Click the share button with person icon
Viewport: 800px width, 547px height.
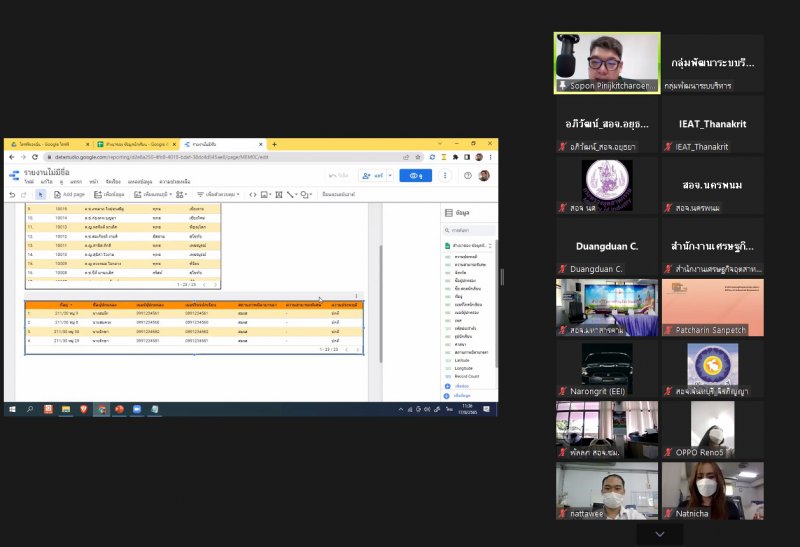pos(372,176)
